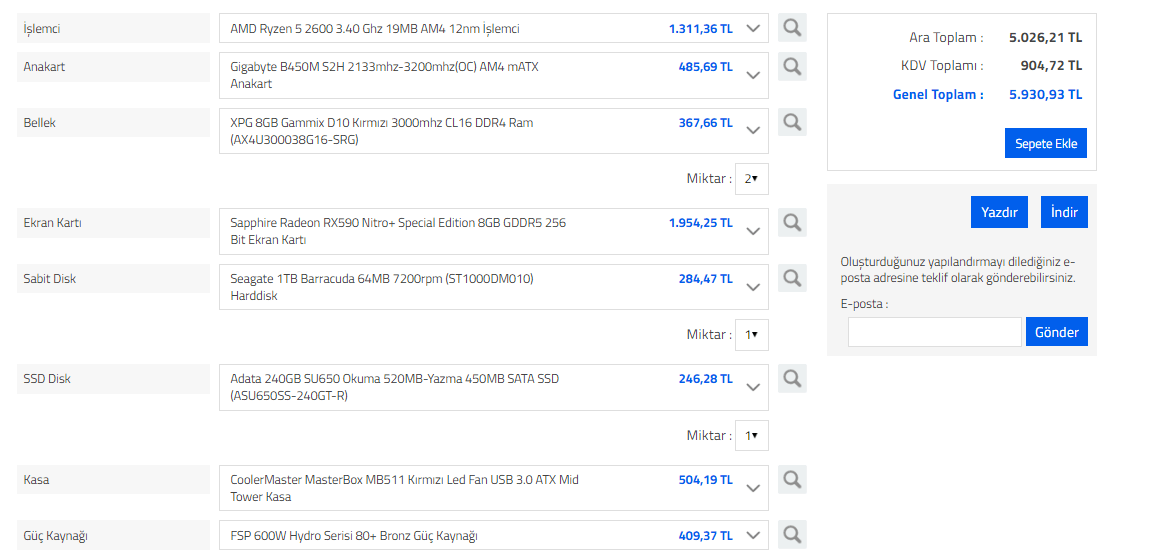Expand the XPG 8GB Gammix D10 dropdown
The width and height of the screenshot is (1159, 557).
tap(752, 130)
